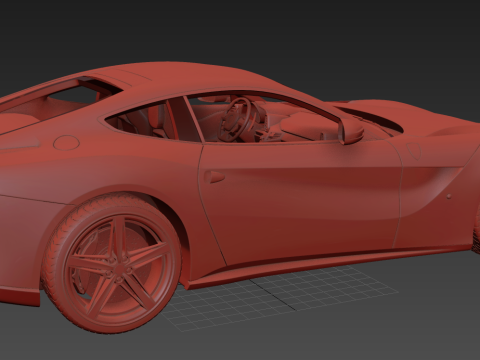Click the shield badge on the front fender
Image resolution: width=480 pixels, height=360 pixels.
coord(413,151)
